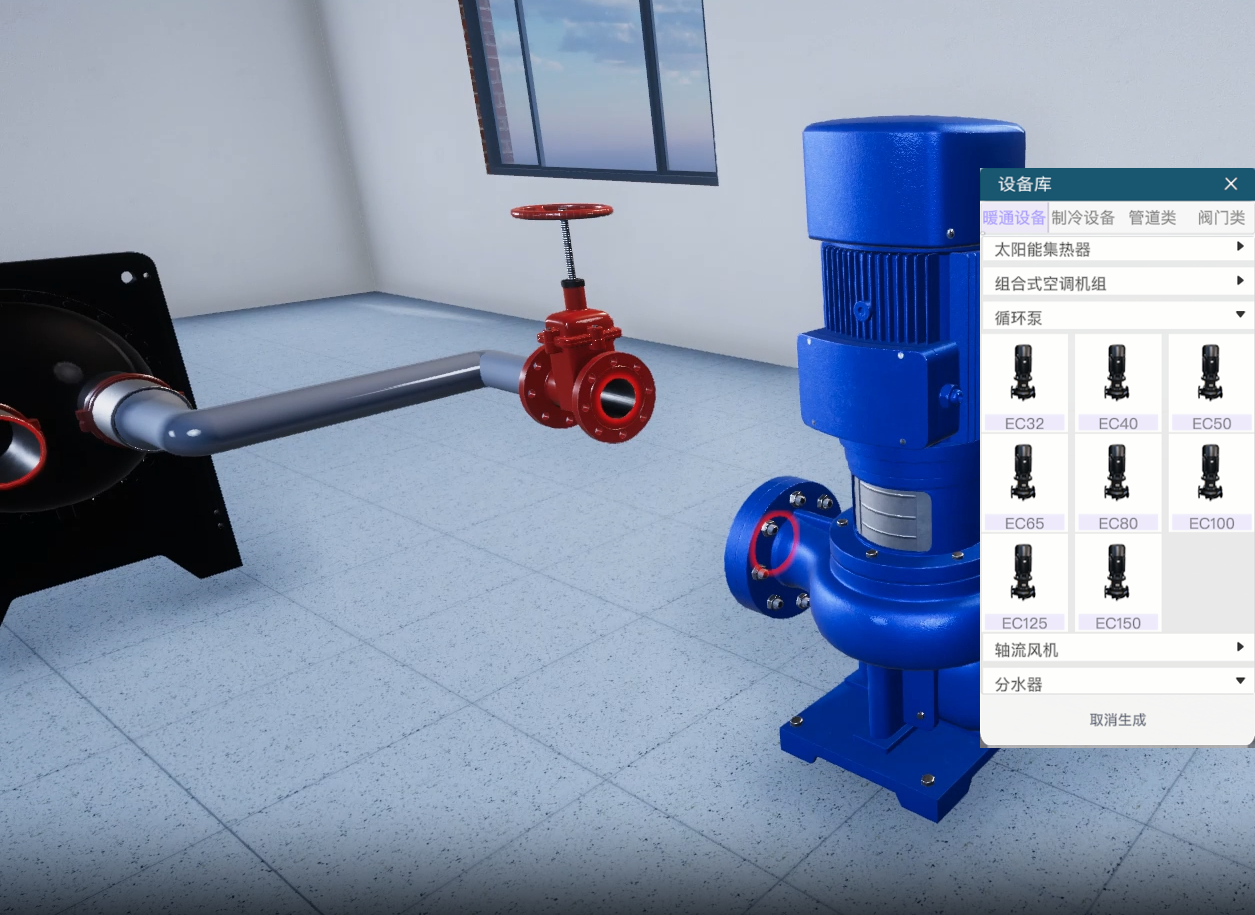1255x915 pixels.
Task: Pick the EC65 pump model
Action: [1023, 473]
